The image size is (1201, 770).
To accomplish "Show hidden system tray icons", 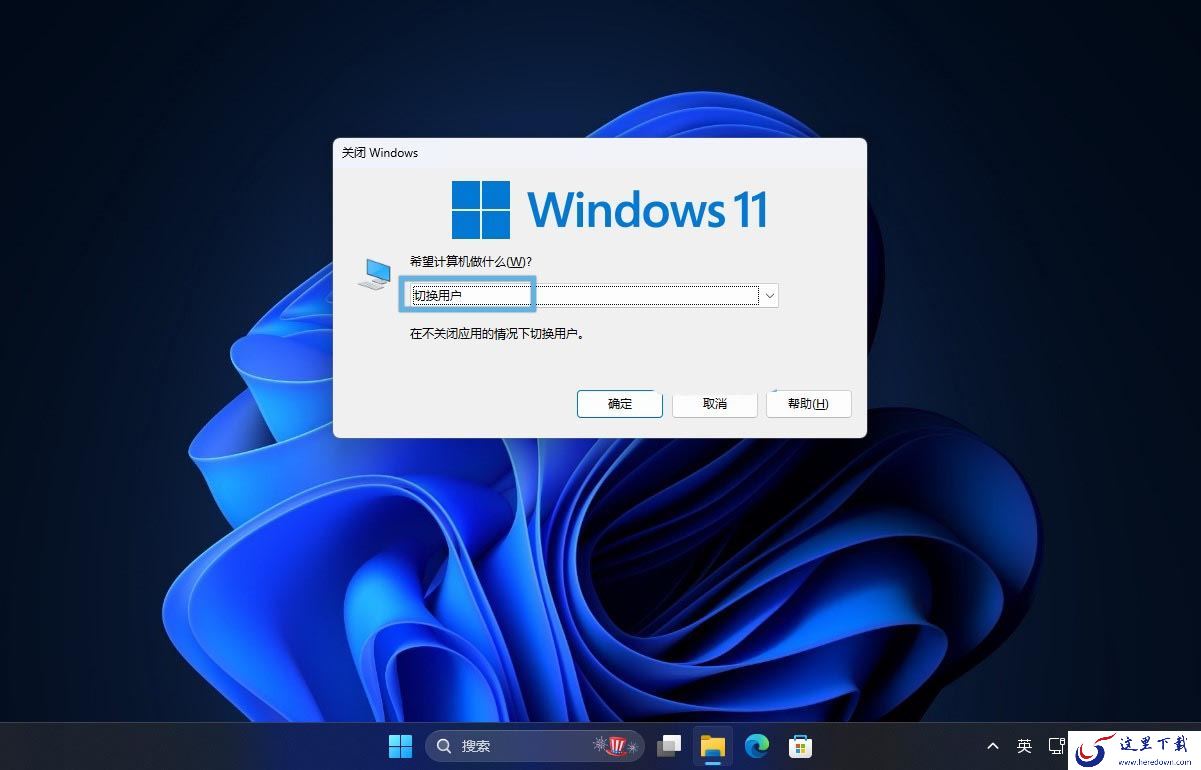I will pos(992,746).
